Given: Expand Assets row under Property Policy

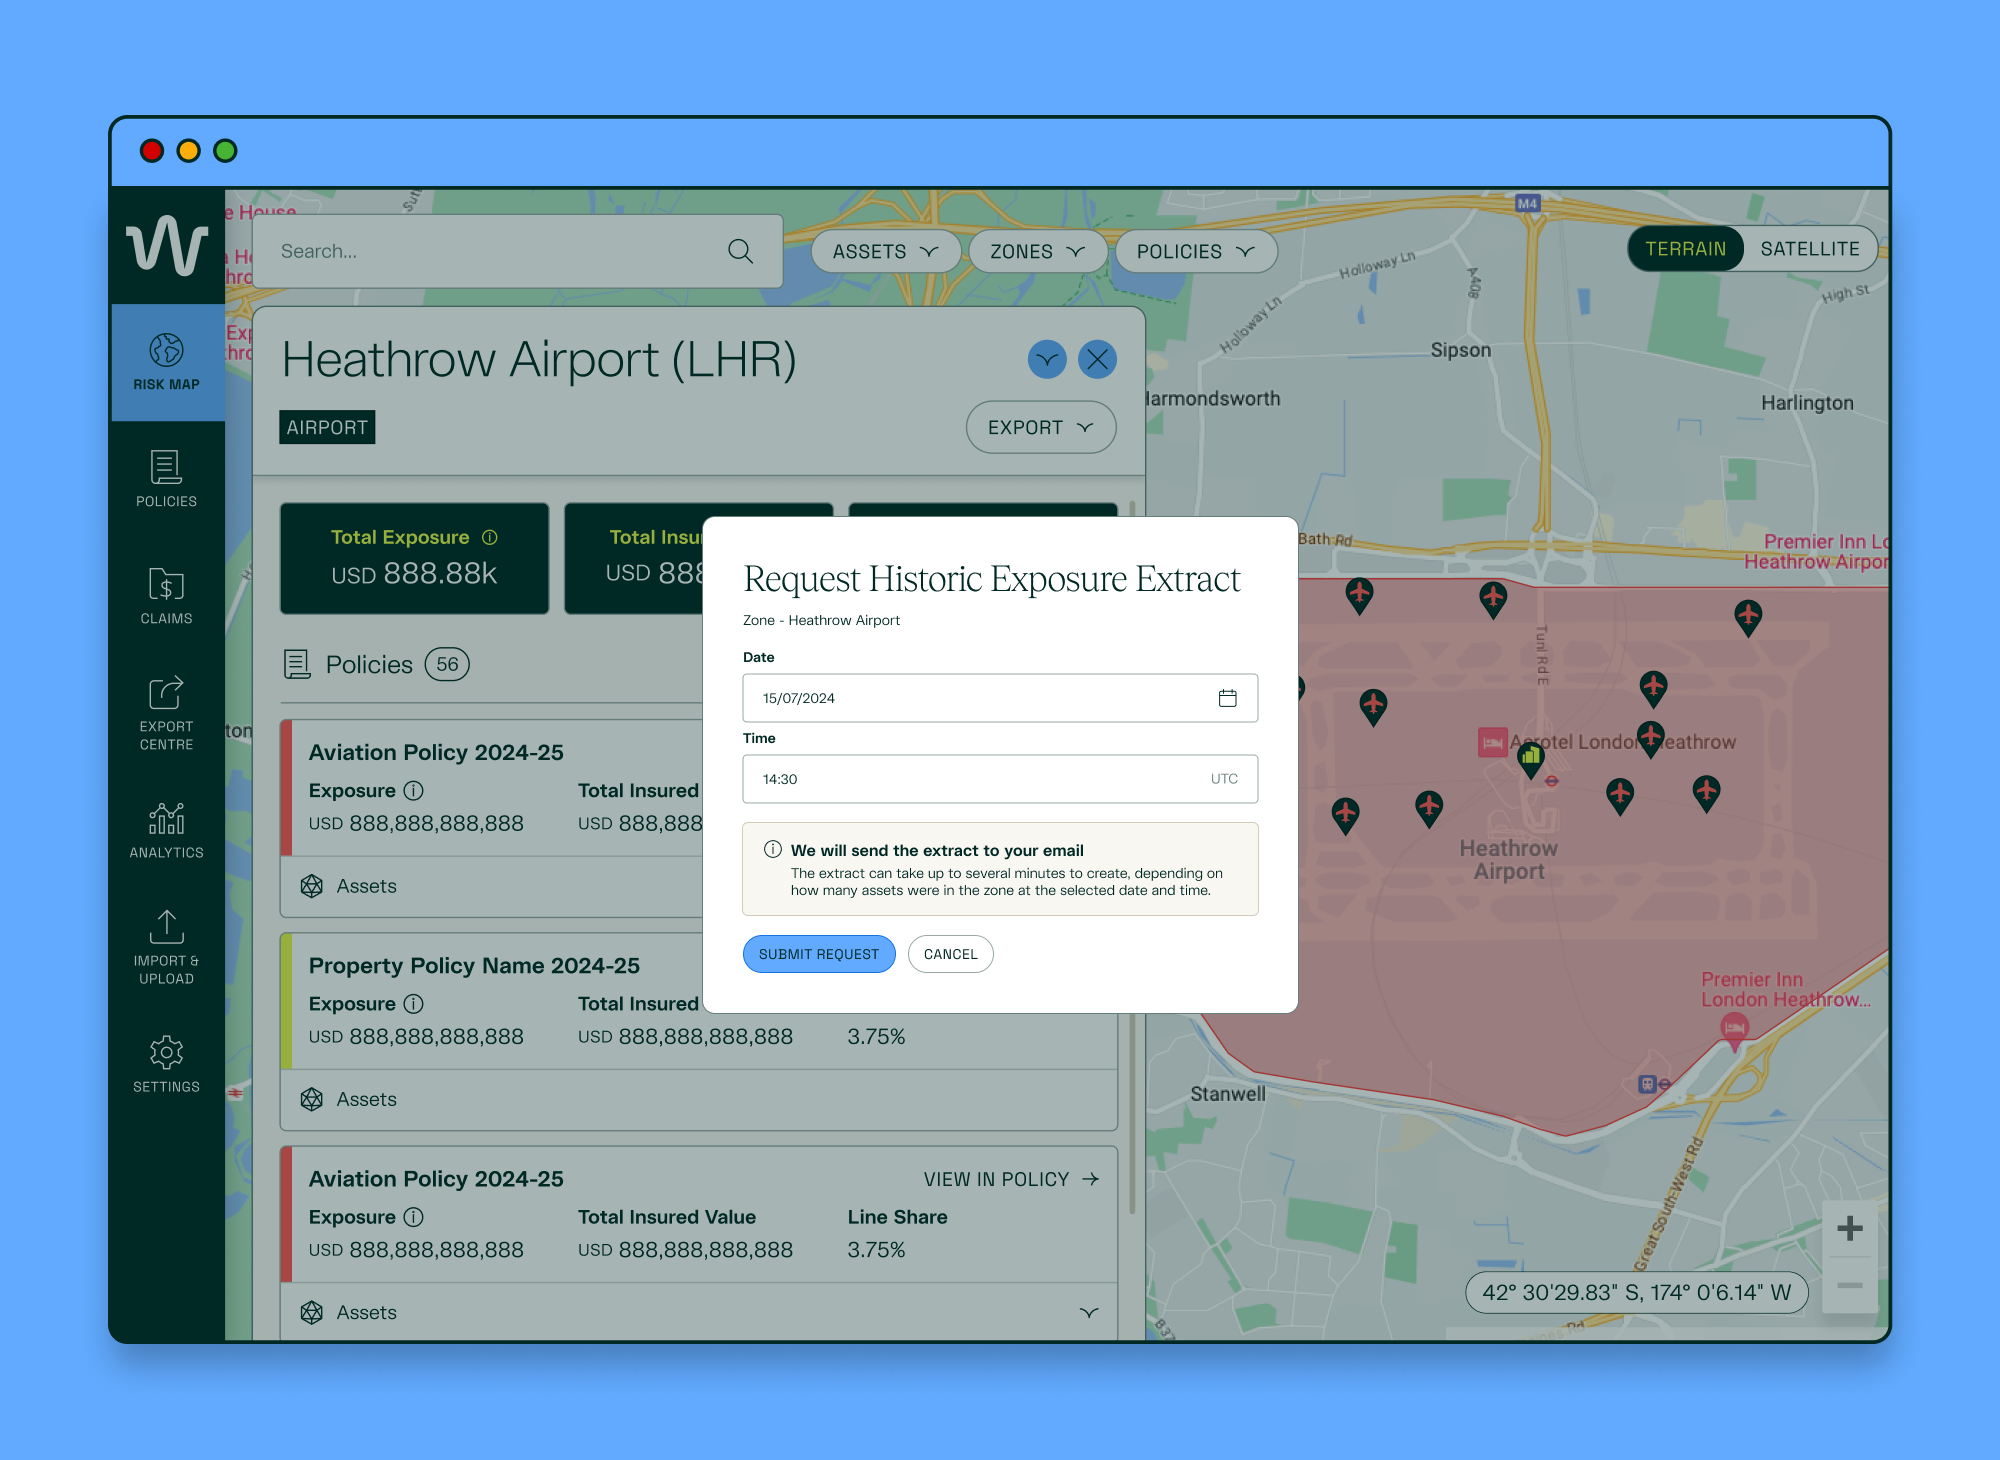Looking at the screenshot, I should pyautogui.click(x=698, y=1099).
